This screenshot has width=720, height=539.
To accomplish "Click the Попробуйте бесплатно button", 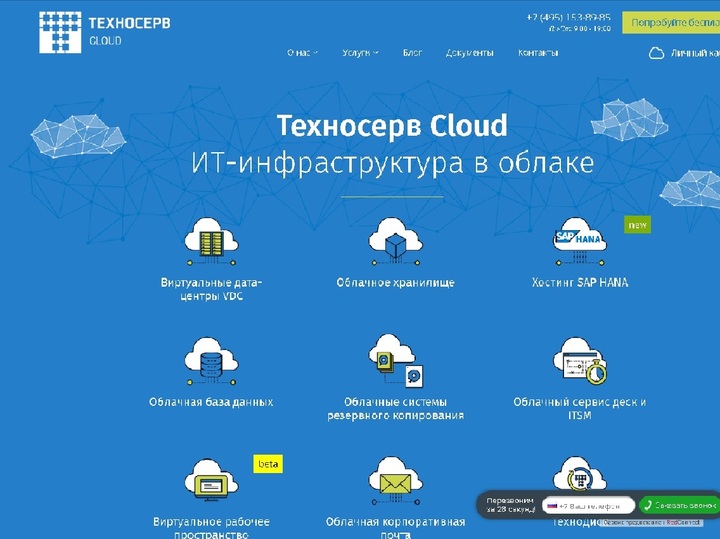I will [671, 22].
